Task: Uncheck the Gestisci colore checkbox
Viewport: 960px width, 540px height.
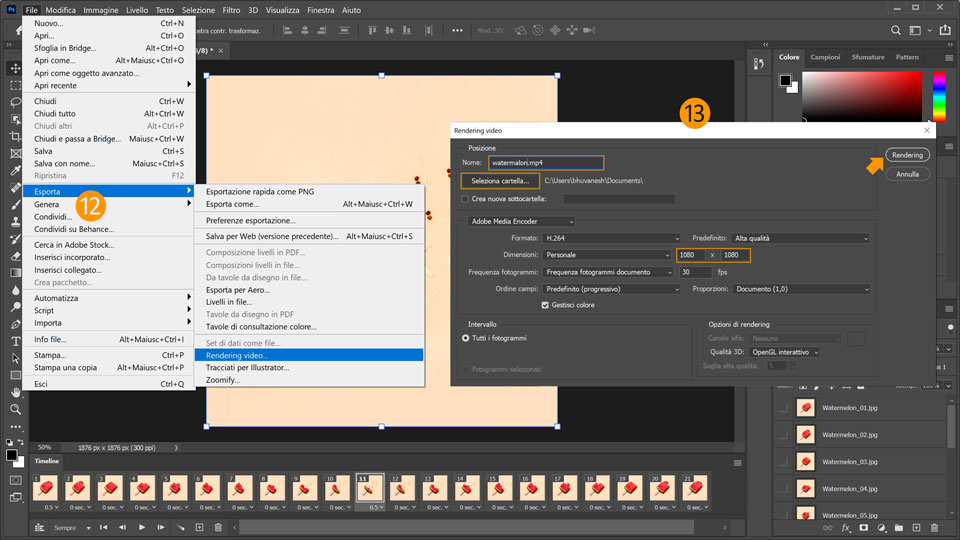Action: click(545, 305)
